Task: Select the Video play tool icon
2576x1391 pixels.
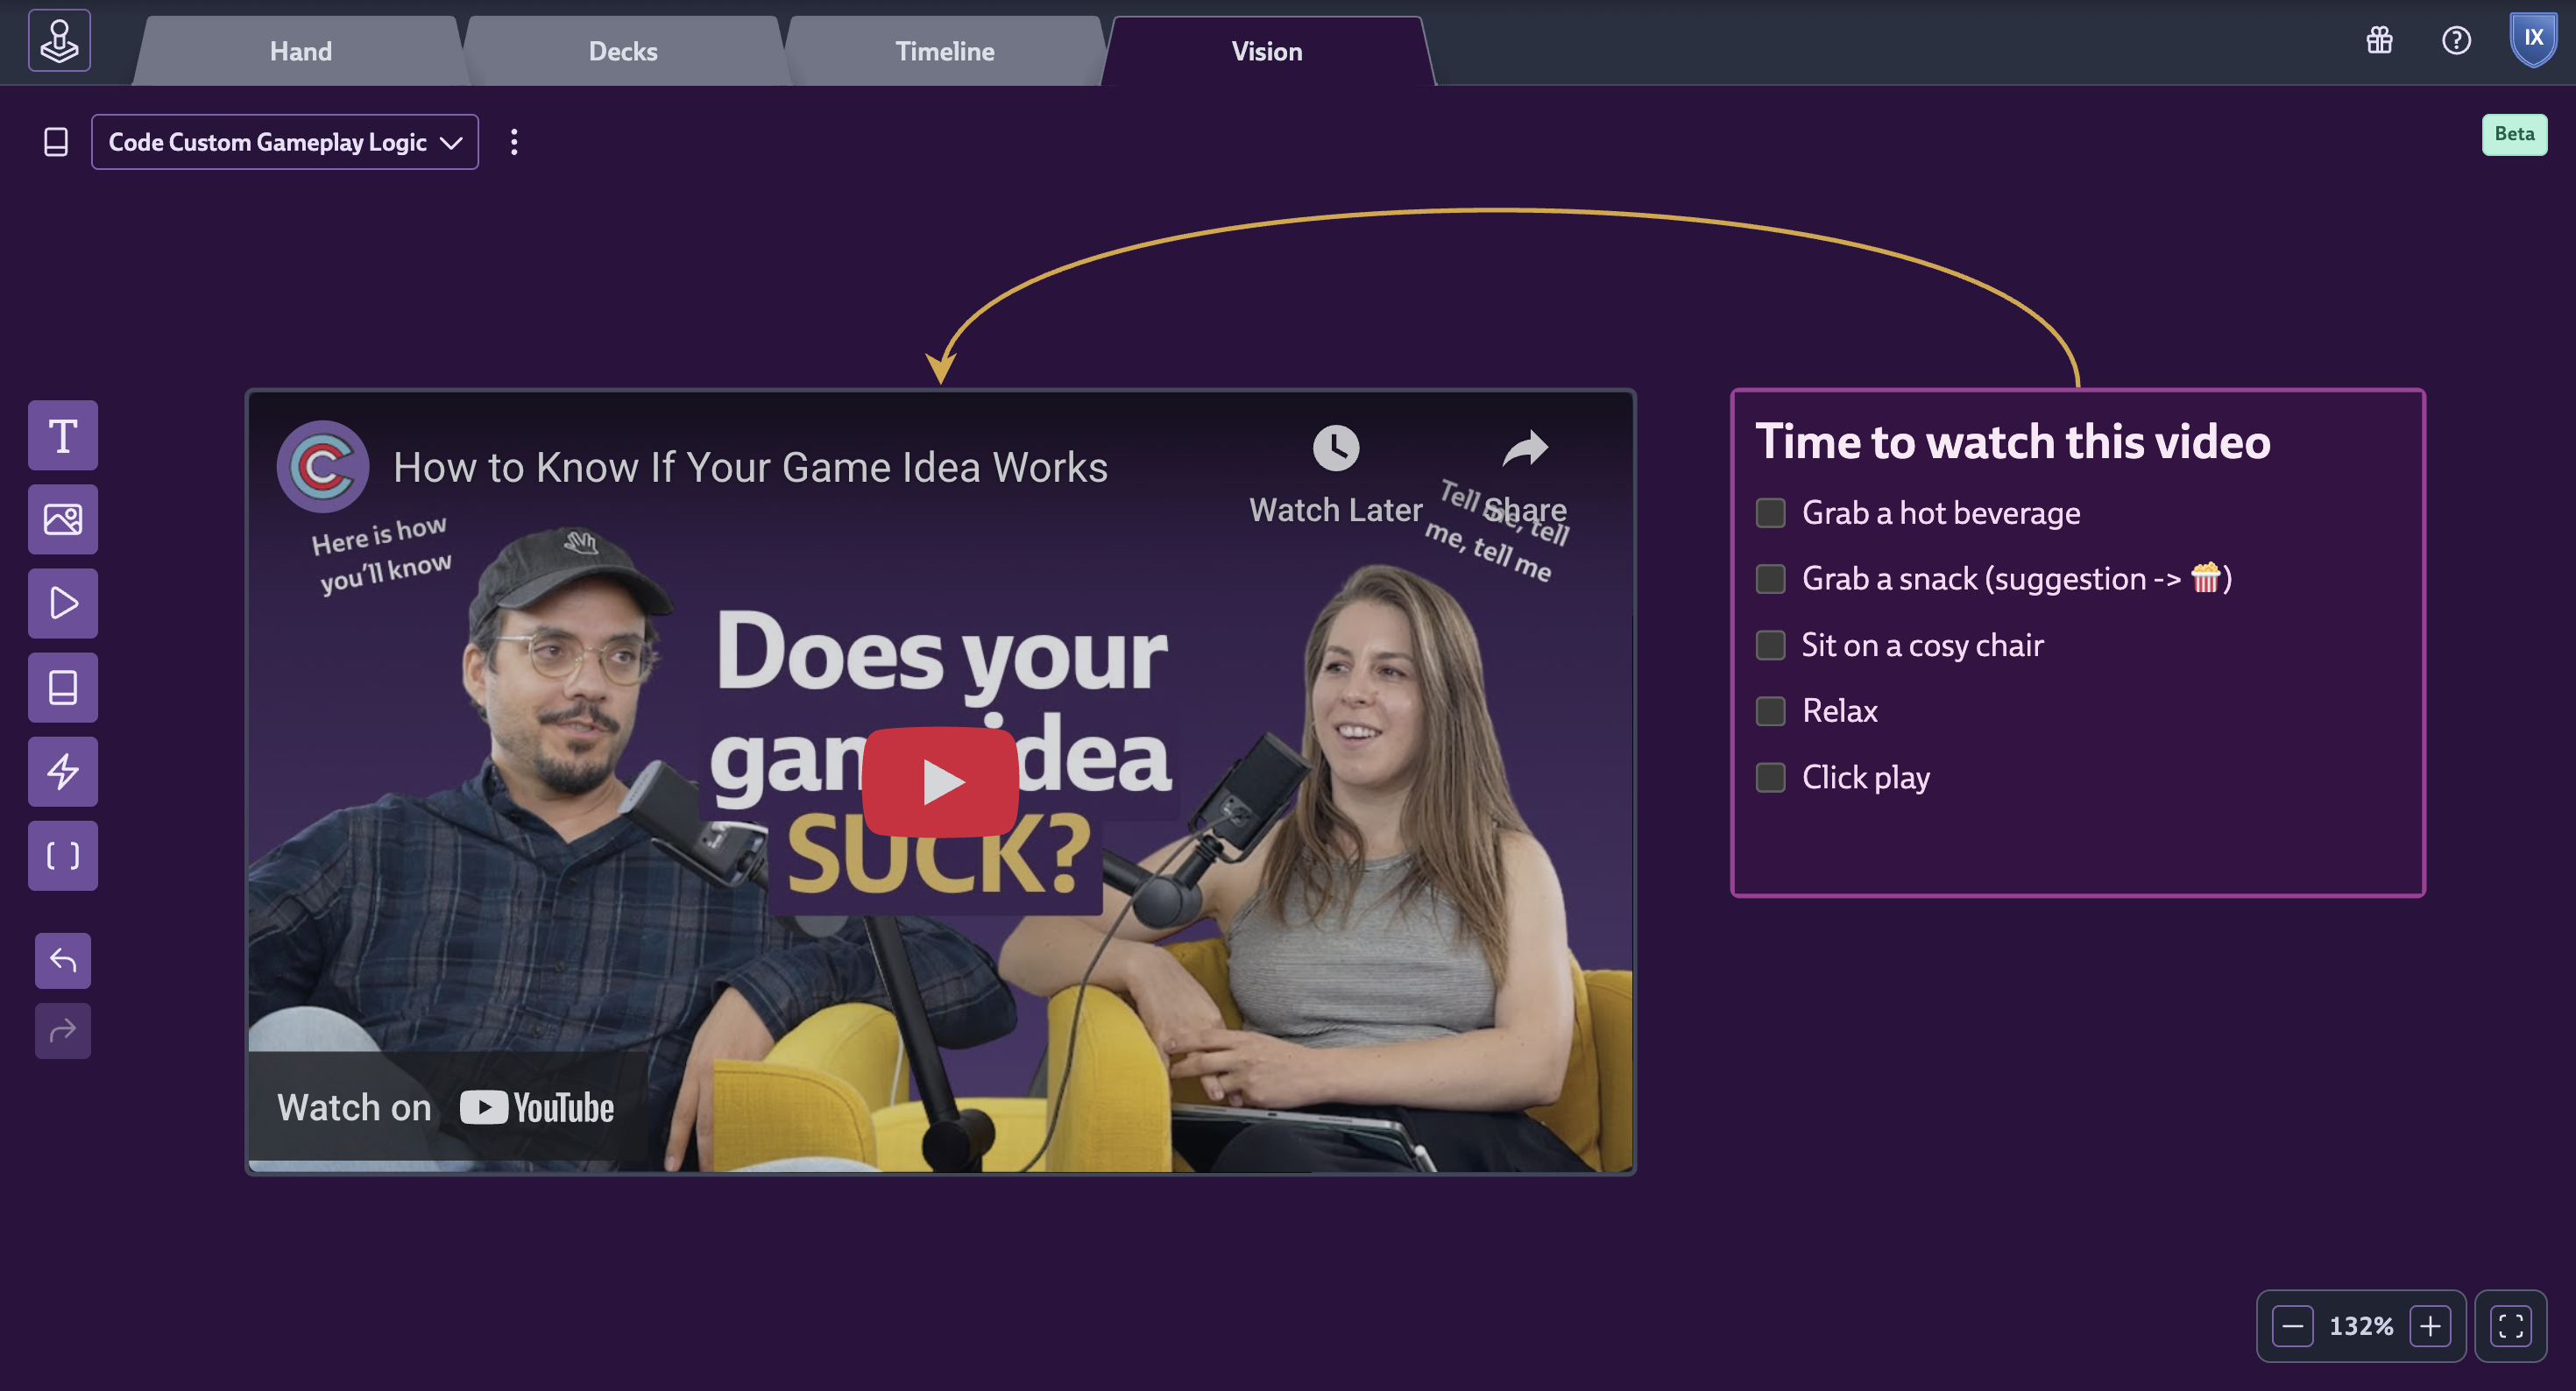Action: [x=63, y=603]
